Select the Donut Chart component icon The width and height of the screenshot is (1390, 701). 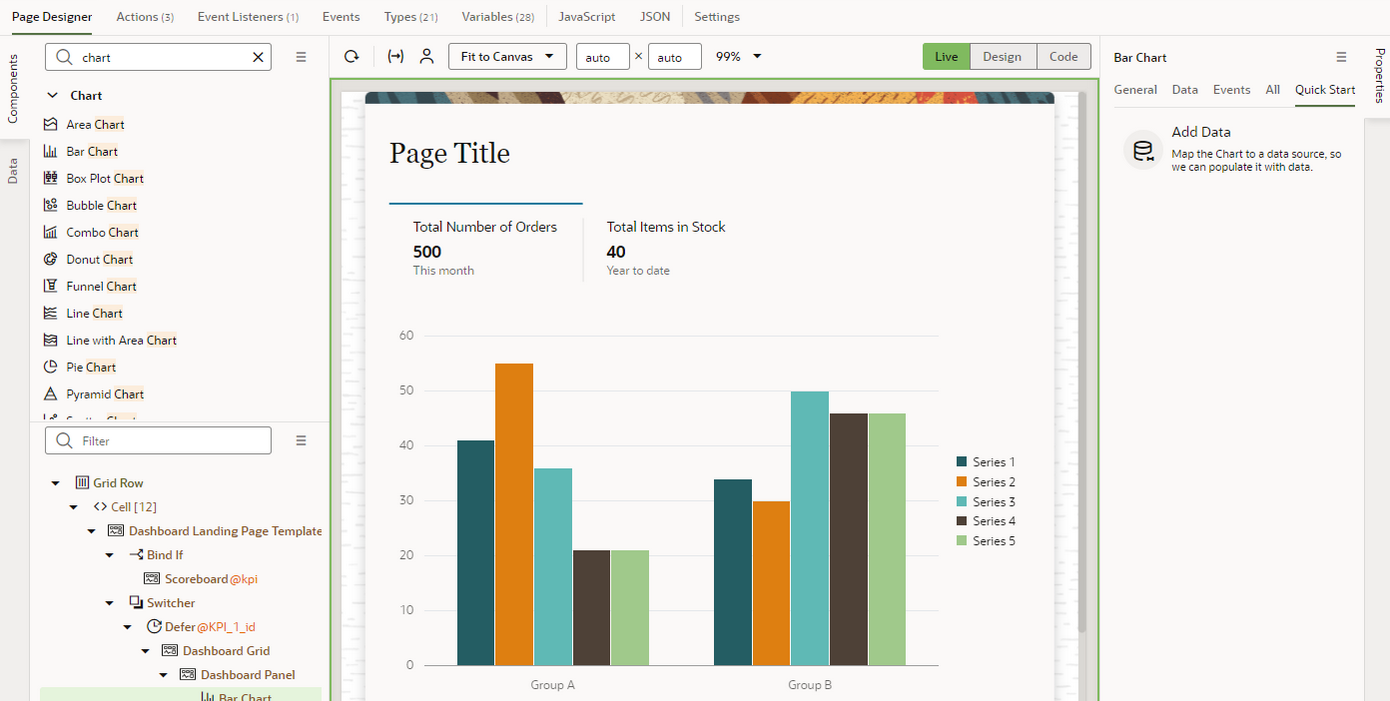52,258
